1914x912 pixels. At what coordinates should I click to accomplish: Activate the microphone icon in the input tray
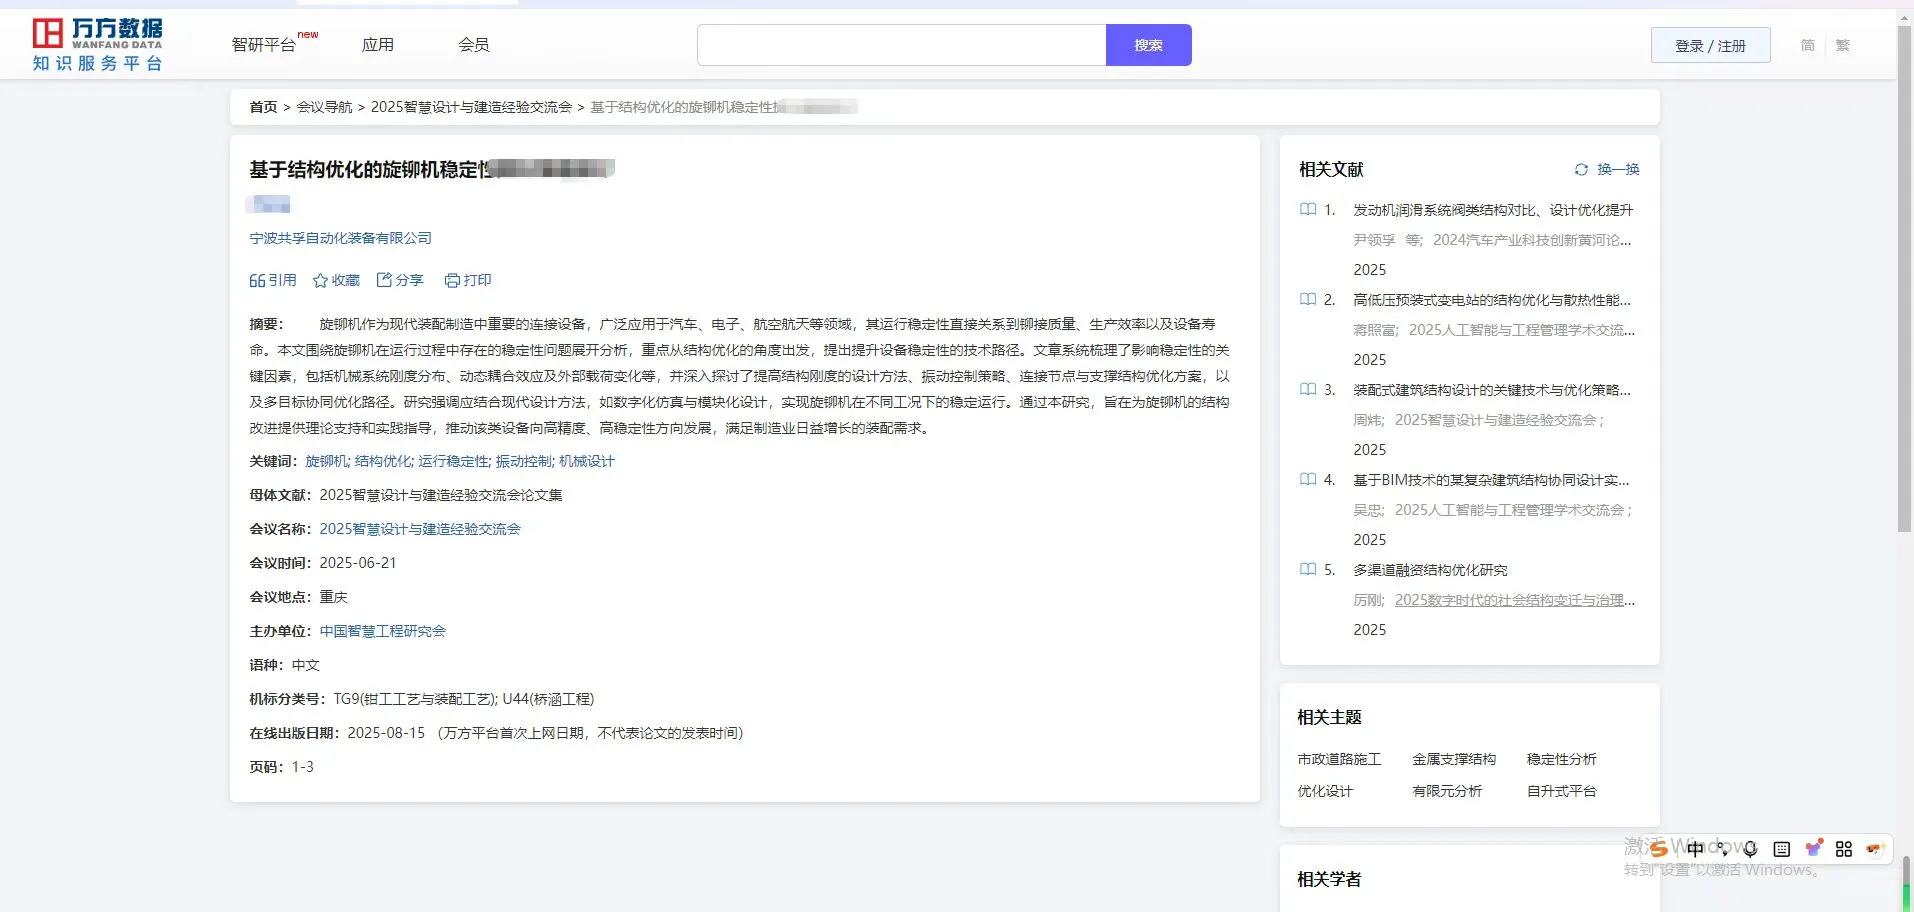(1748, 848)
